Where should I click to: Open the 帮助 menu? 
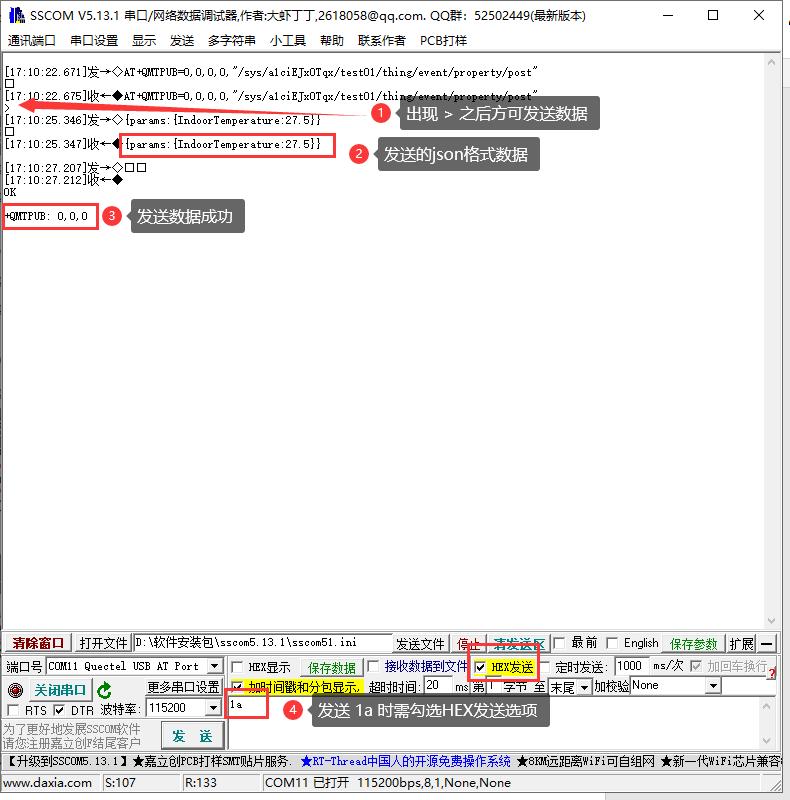coord(332,40)
